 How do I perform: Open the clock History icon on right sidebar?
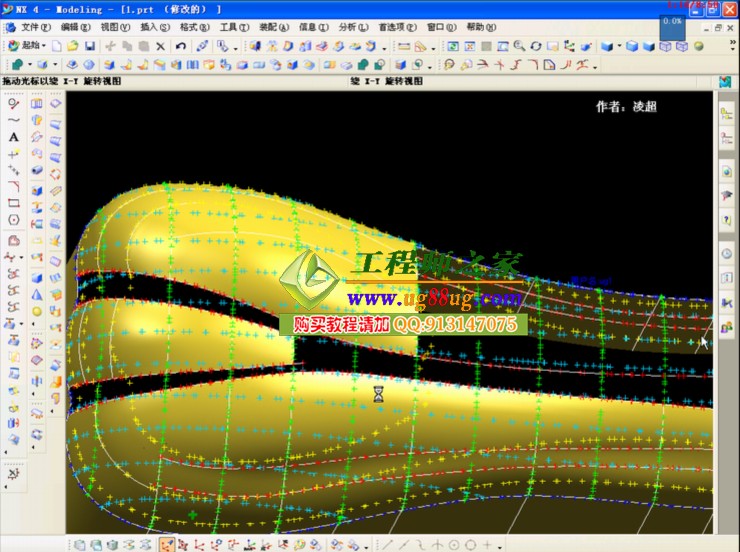pyautogui.click(x=726, y=254)
